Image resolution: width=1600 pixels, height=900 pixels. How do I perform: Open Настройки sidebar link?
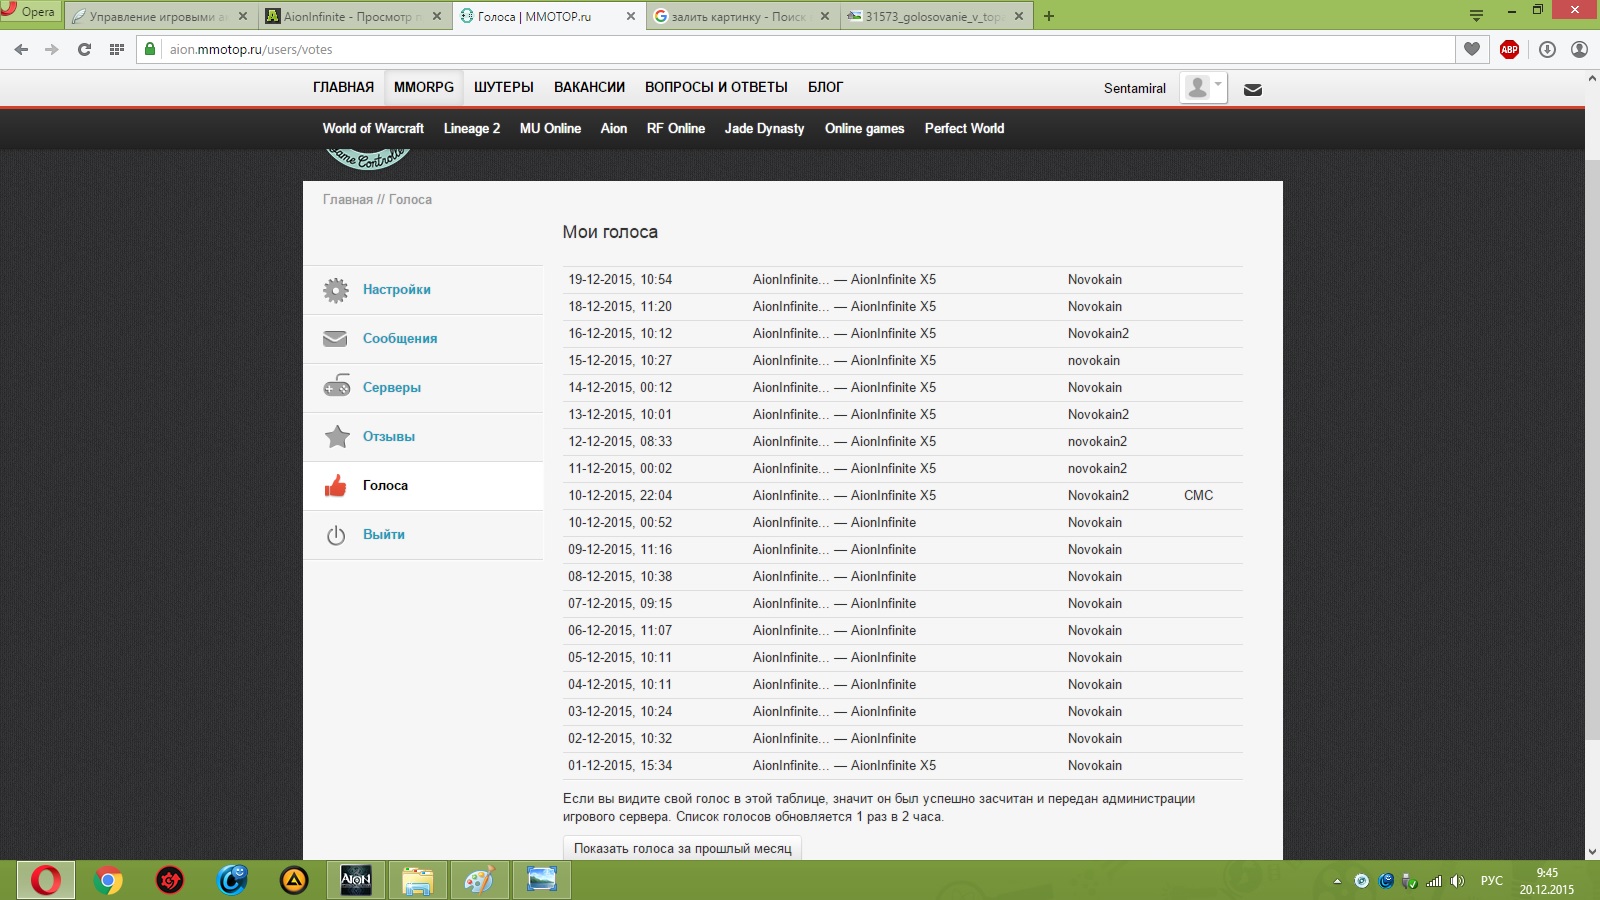pyautogui.click(x=397, y=289)
